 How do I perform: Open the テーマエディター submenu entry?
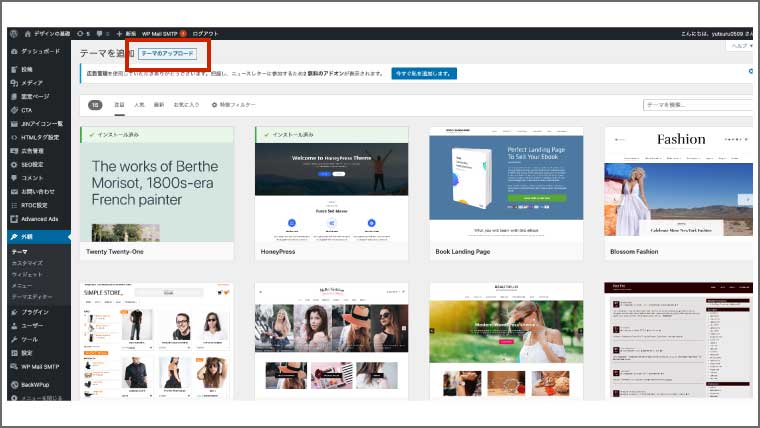pyautogui.click(x=32, y=296)
